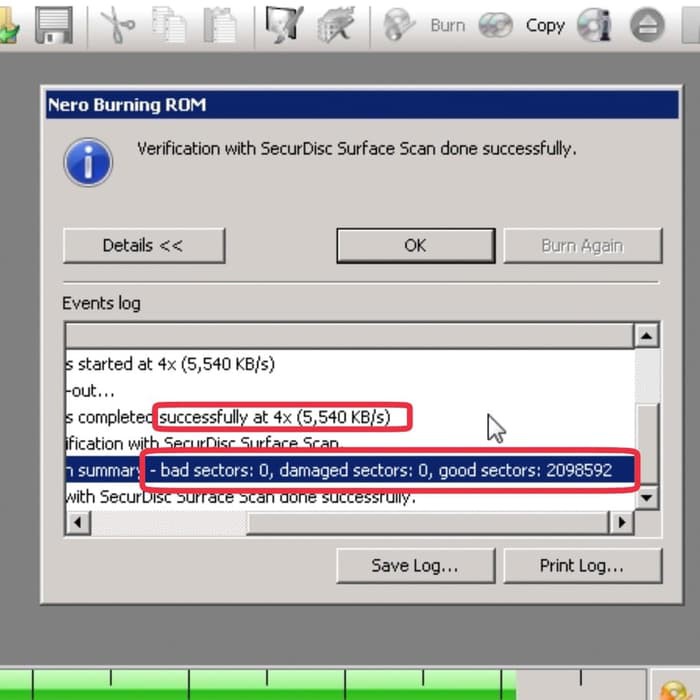Click the Copy disc icon

point(496,25)
